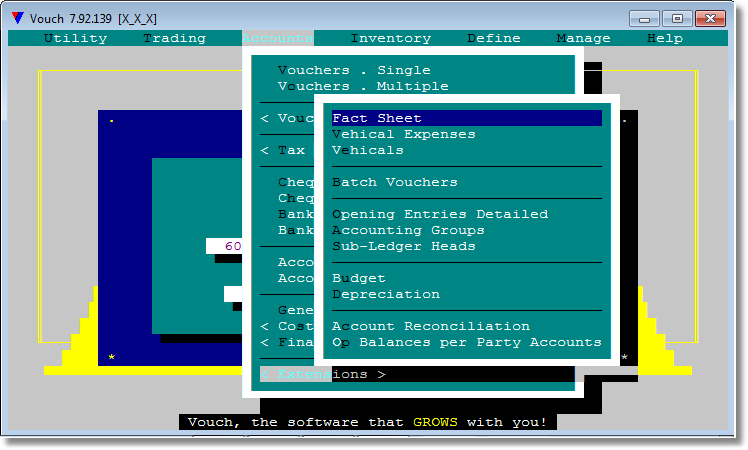748x450 pixels.
Task: Open the Utility menu
Action: click(x=75, y=38)
